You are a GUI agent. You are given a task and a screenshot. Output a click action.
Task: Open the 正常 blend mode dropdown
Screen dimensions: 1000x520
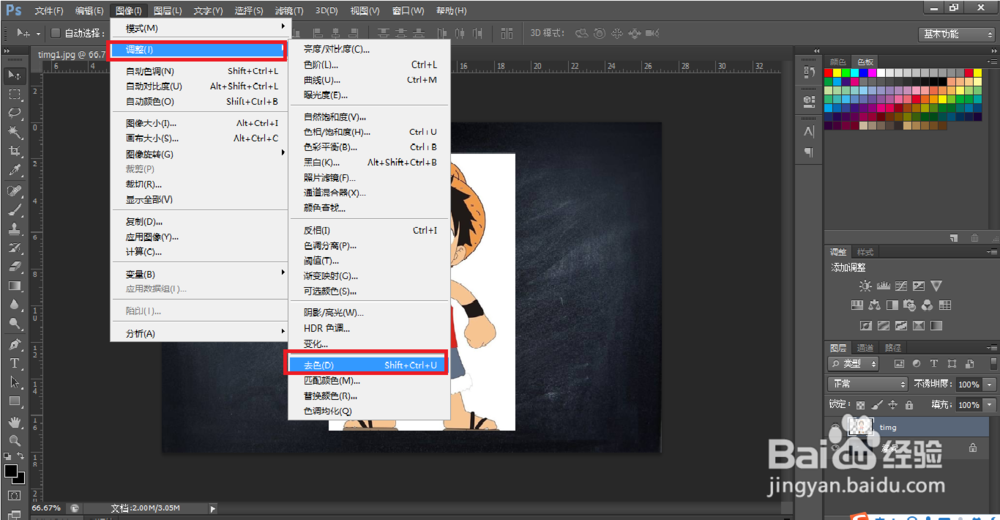(867, 383)
